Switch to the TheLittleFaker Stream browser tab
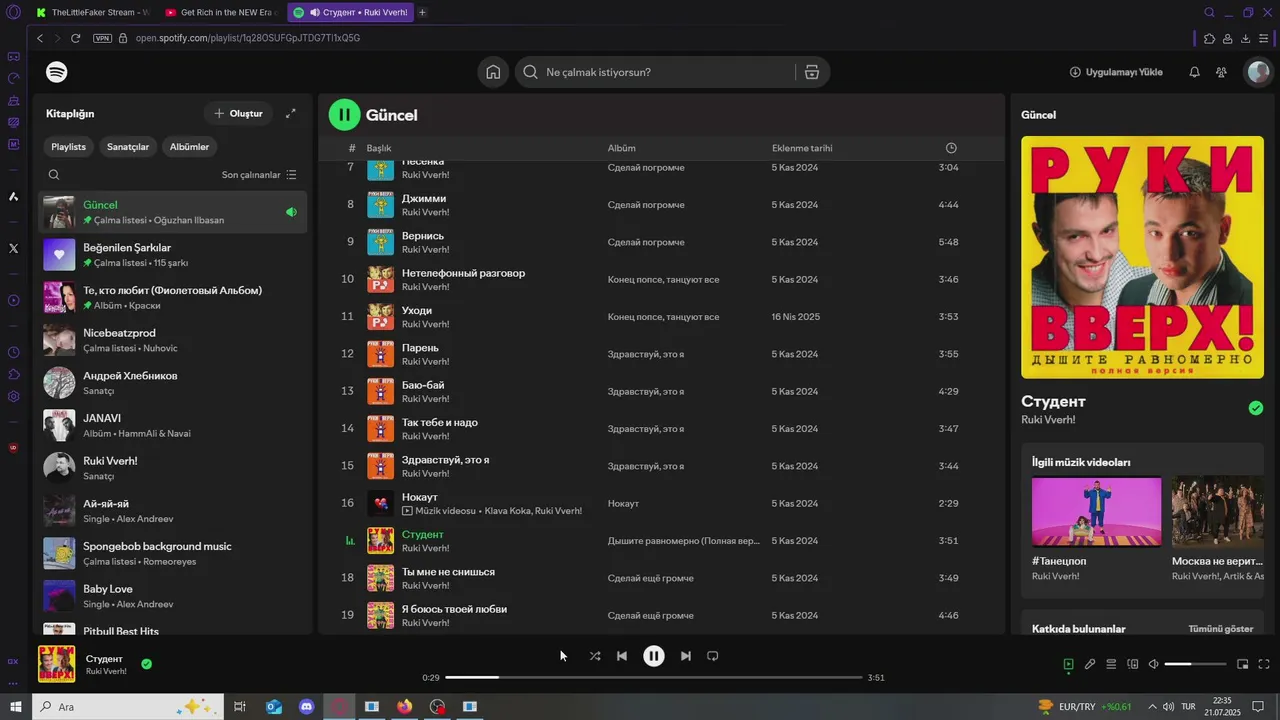The height and width of the screenshot is (720, 1280). (92, 12)
